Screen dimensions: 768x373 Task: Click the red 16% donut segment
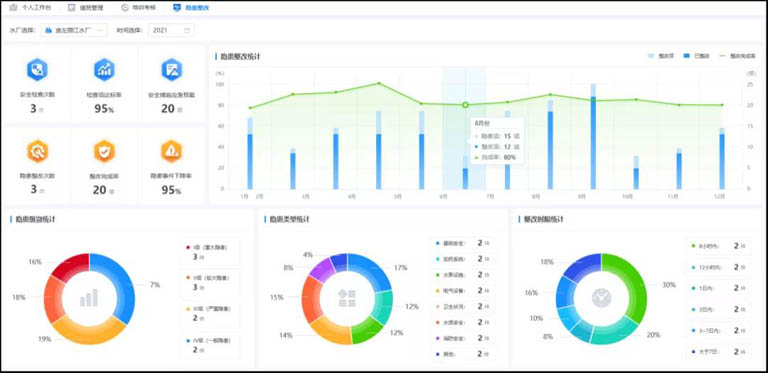point(72,266)
